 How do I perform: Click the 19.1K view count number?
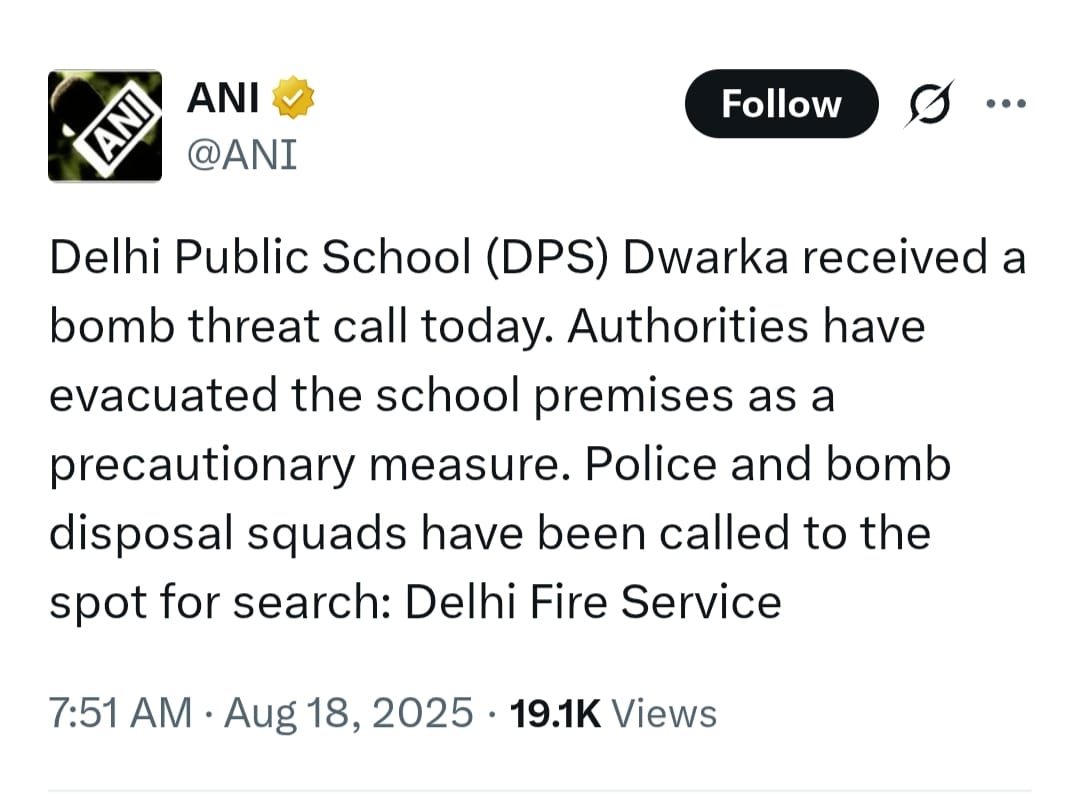coord(555,713)
